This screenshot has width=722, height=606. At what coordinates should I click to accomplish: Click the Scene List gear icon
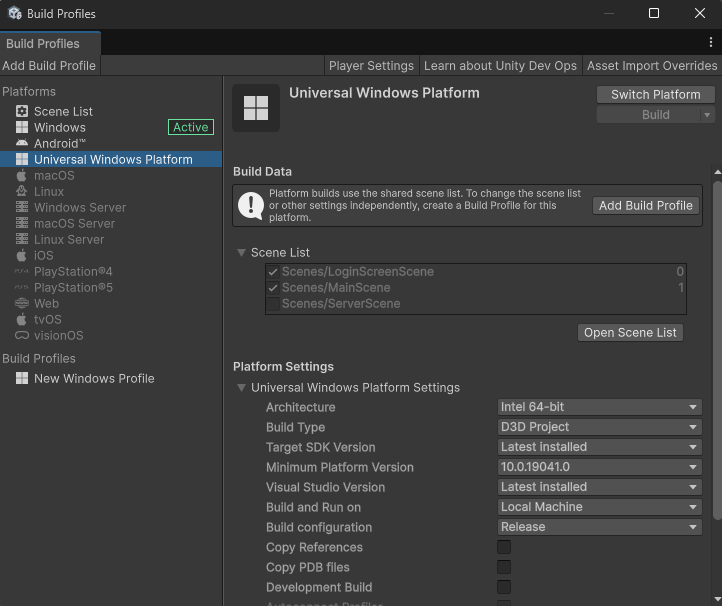22,111
